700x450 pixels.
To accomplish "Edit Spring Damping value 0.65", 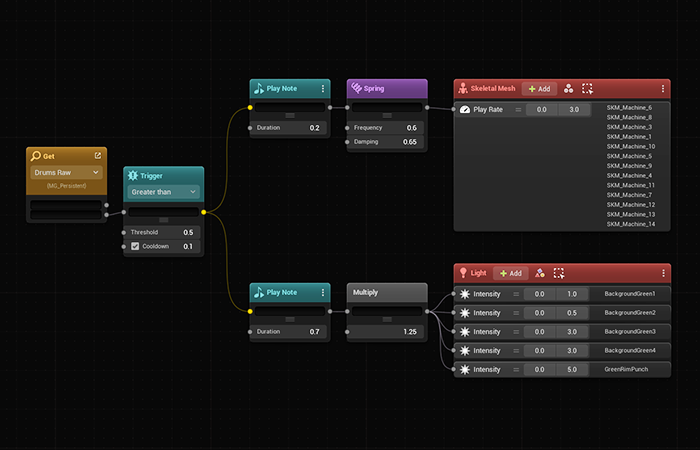I will 410,142.
